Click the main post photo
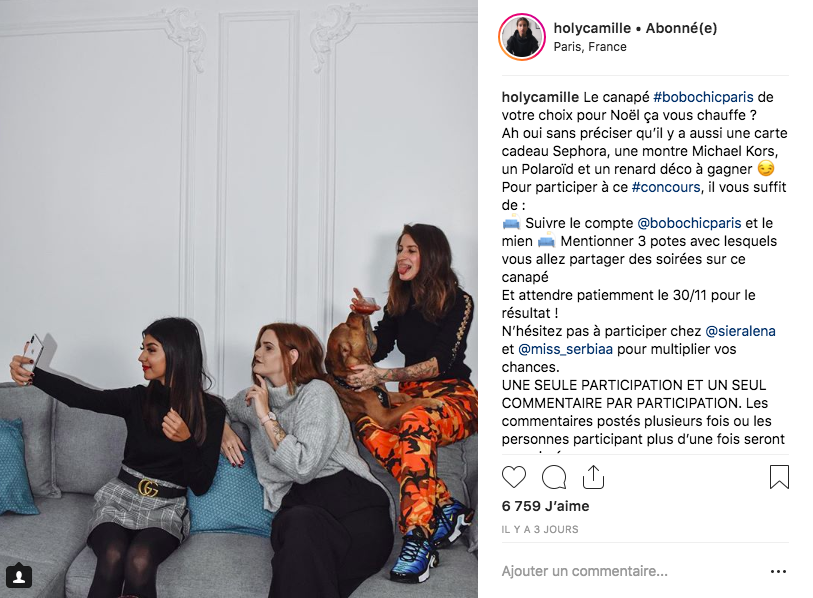 point(239,299)
